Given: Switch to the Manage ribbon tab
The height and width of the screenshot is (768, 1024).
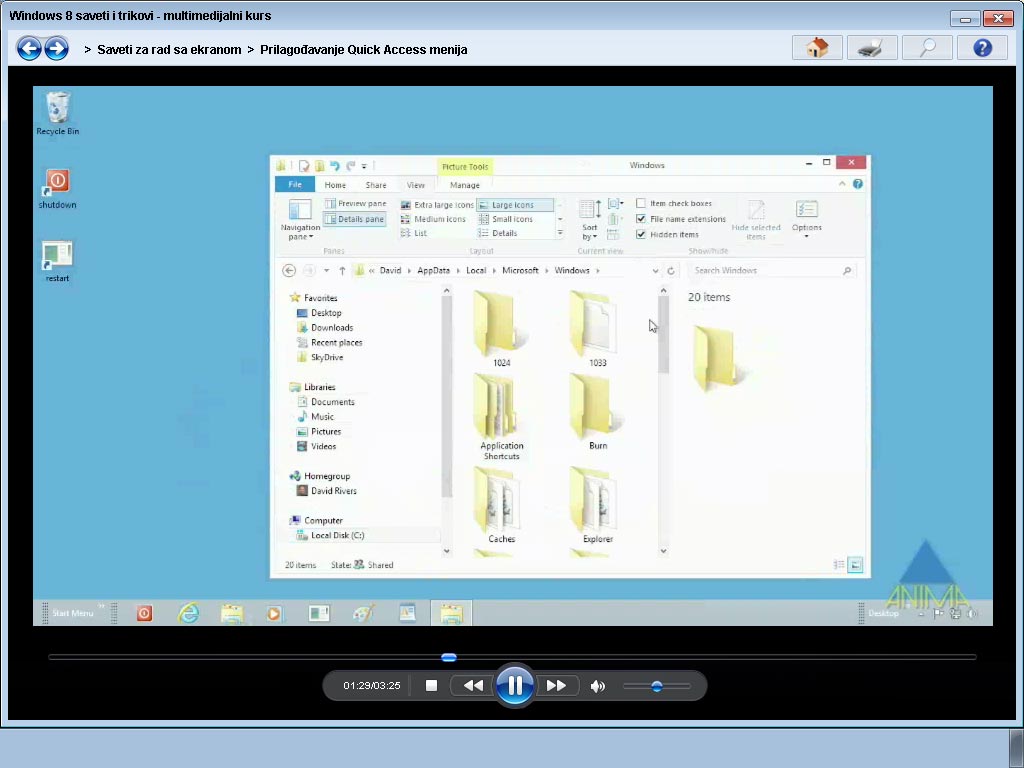Looking at the screenshot, I should pos(464,185).
